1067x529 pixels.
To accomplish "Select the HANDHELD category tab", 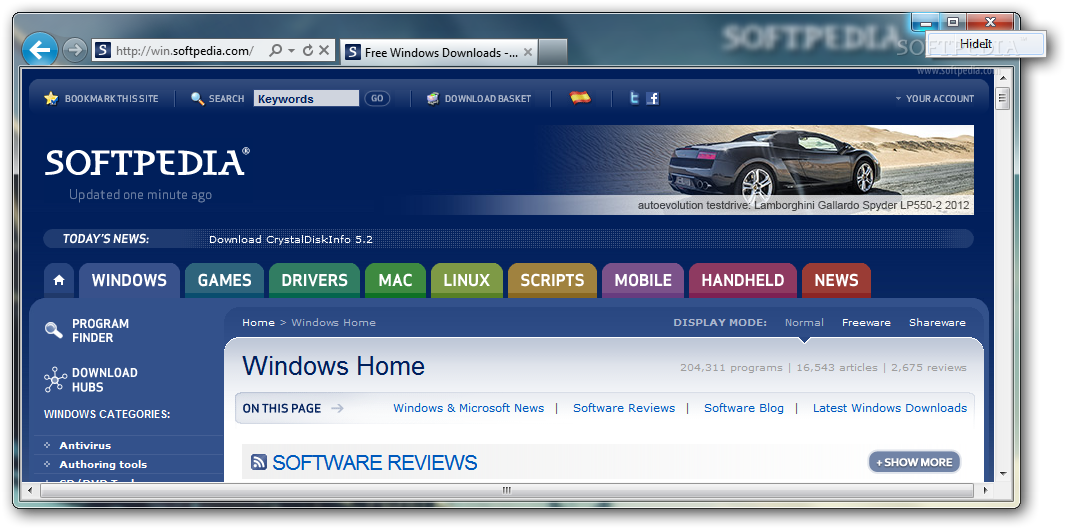I will tap(743, 280).
